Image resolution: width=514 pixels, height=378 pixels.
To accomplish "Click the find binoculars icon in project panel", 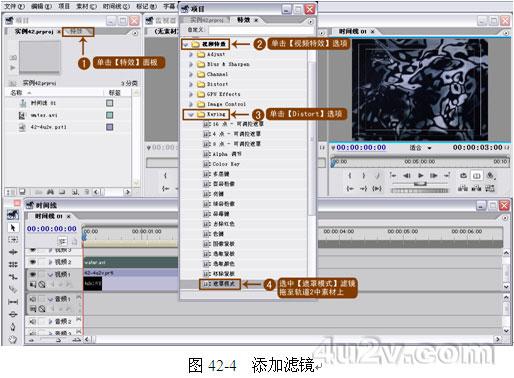I will point(50,192).
